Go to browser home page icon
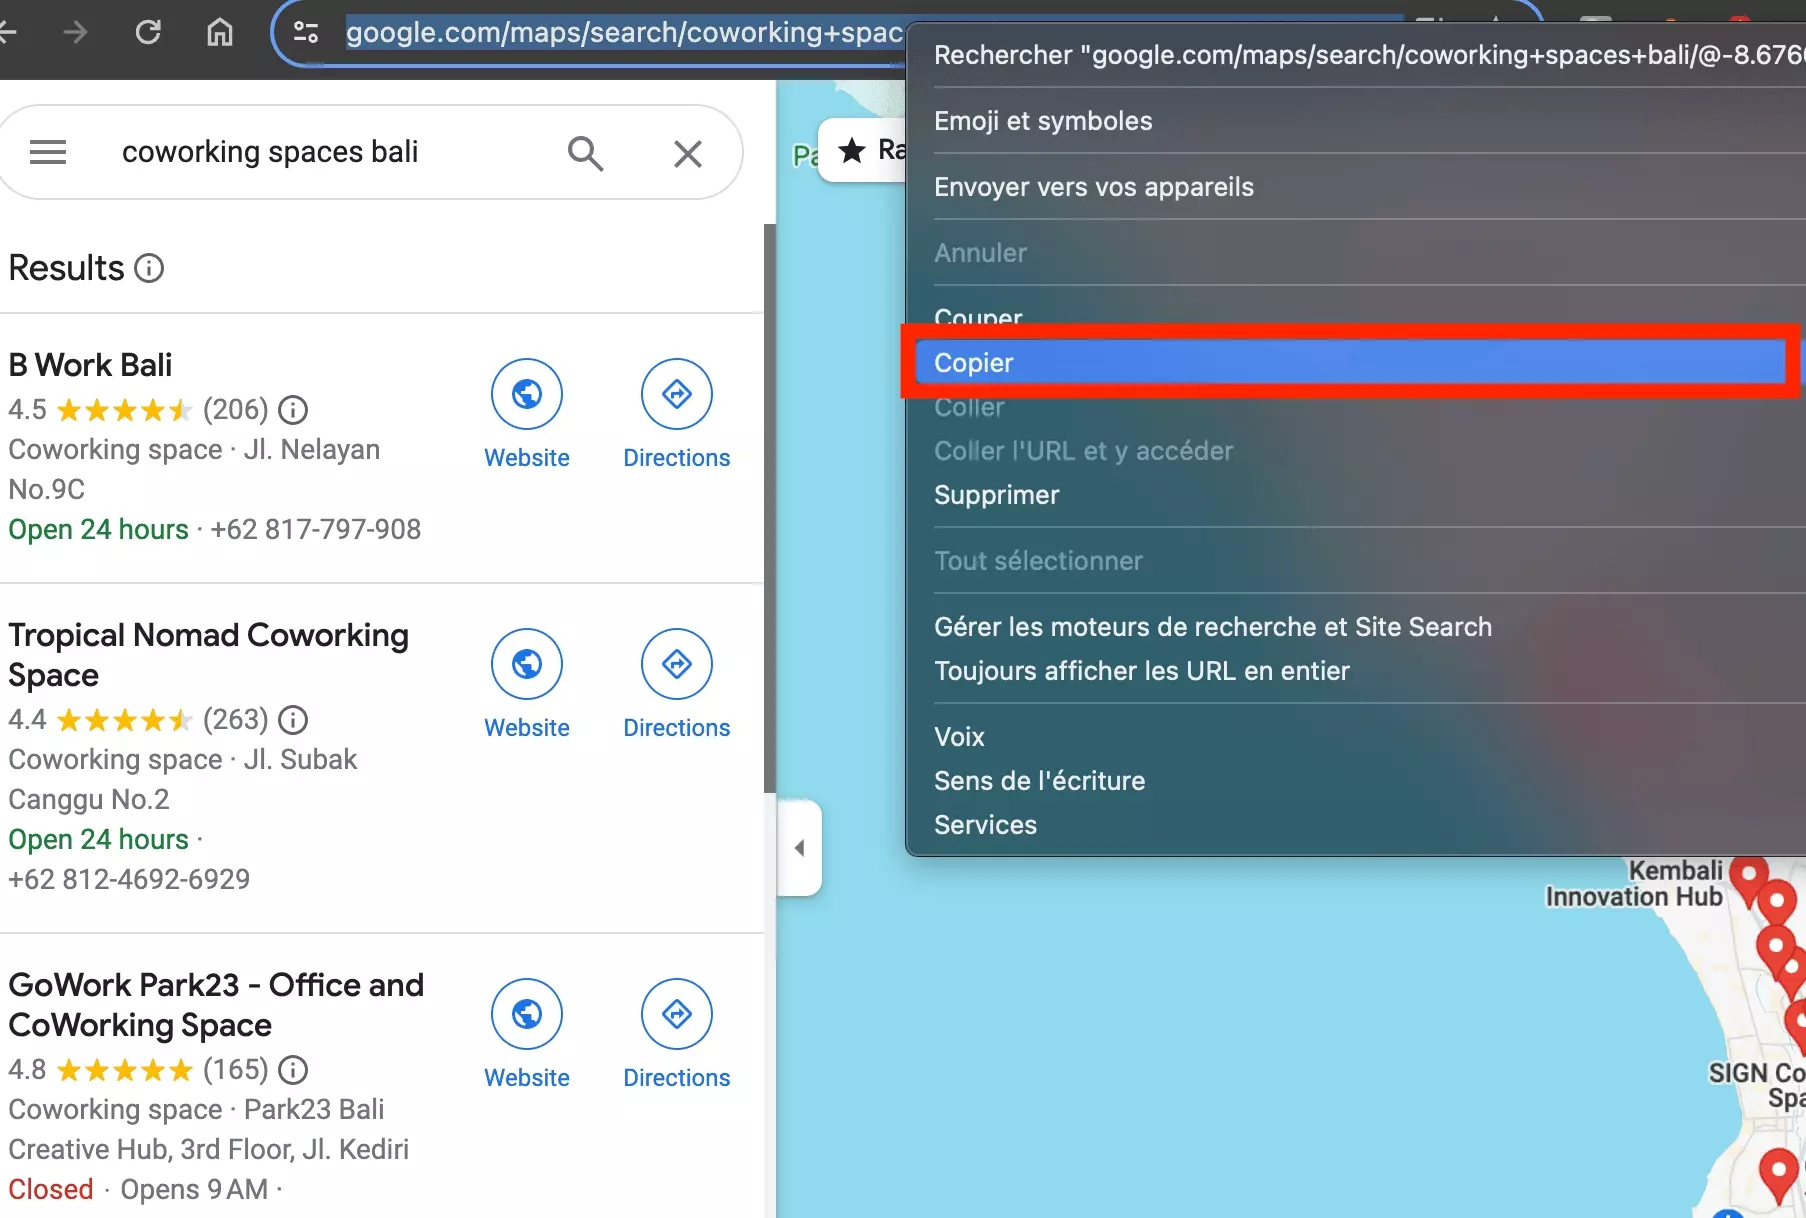The height and width of the screenshot is (1218, 1806). tap(219, 33)
